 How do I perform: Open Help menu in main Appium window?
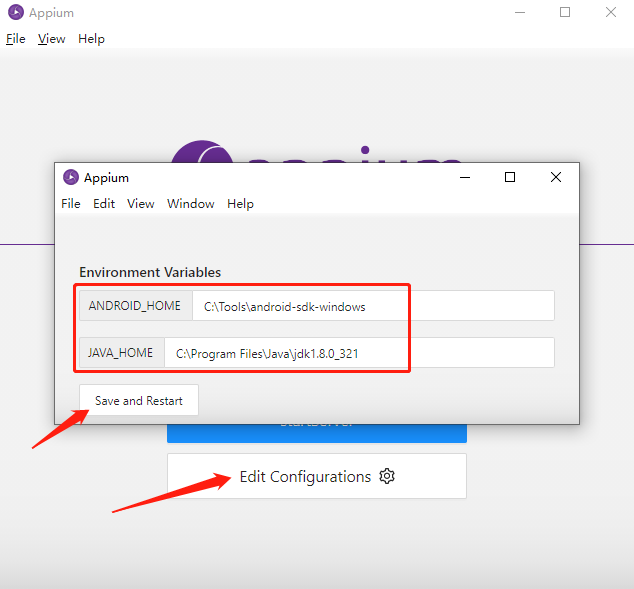point(91,39)
